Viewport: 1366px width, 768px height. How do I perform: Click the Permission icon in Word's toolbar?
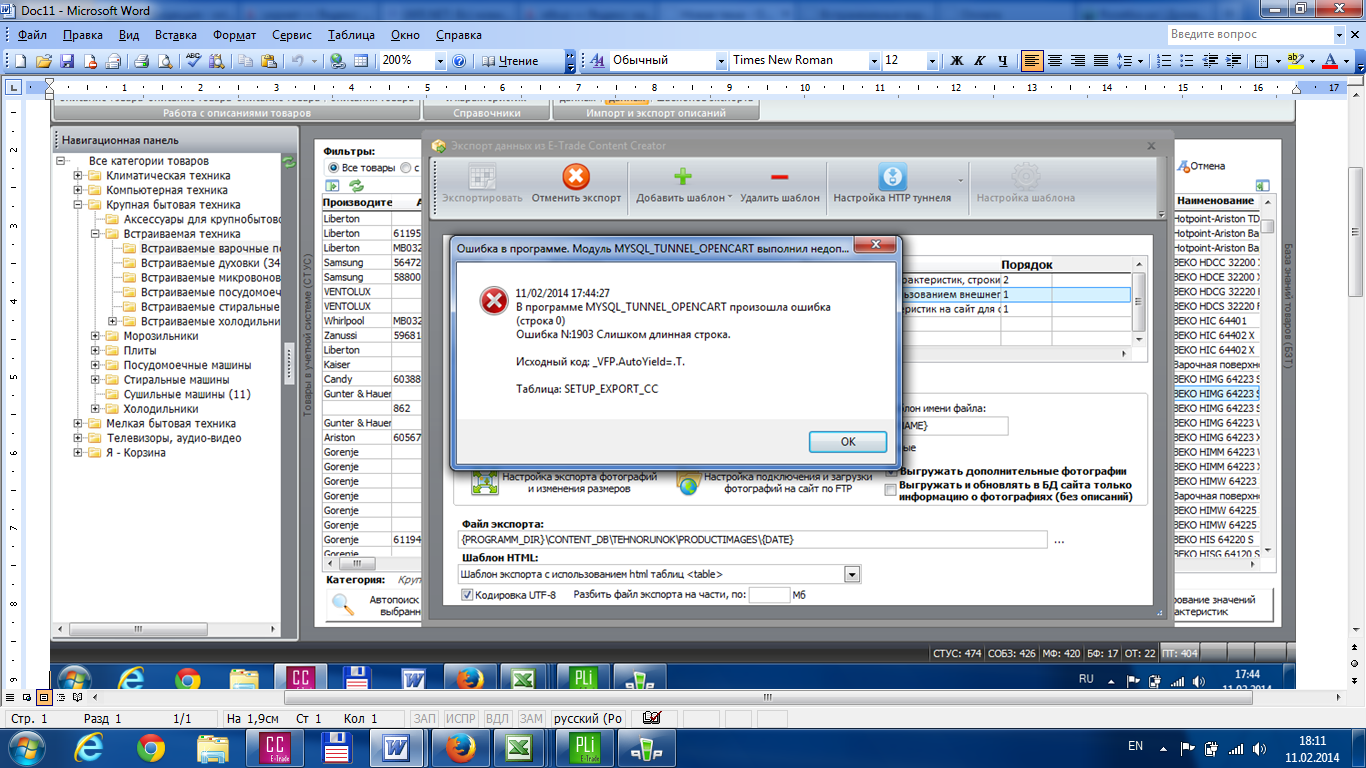point(90,61)
